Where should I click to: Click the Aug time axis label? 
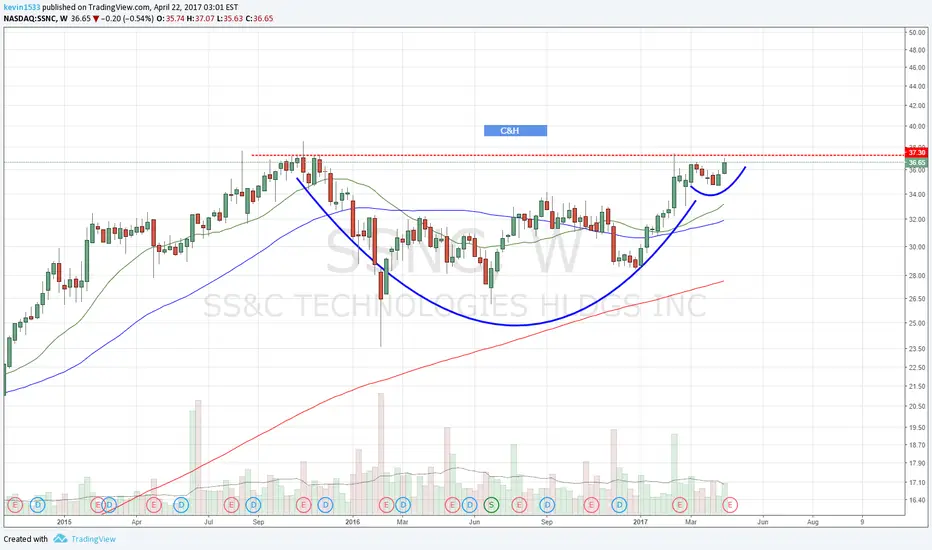[813, 522]
